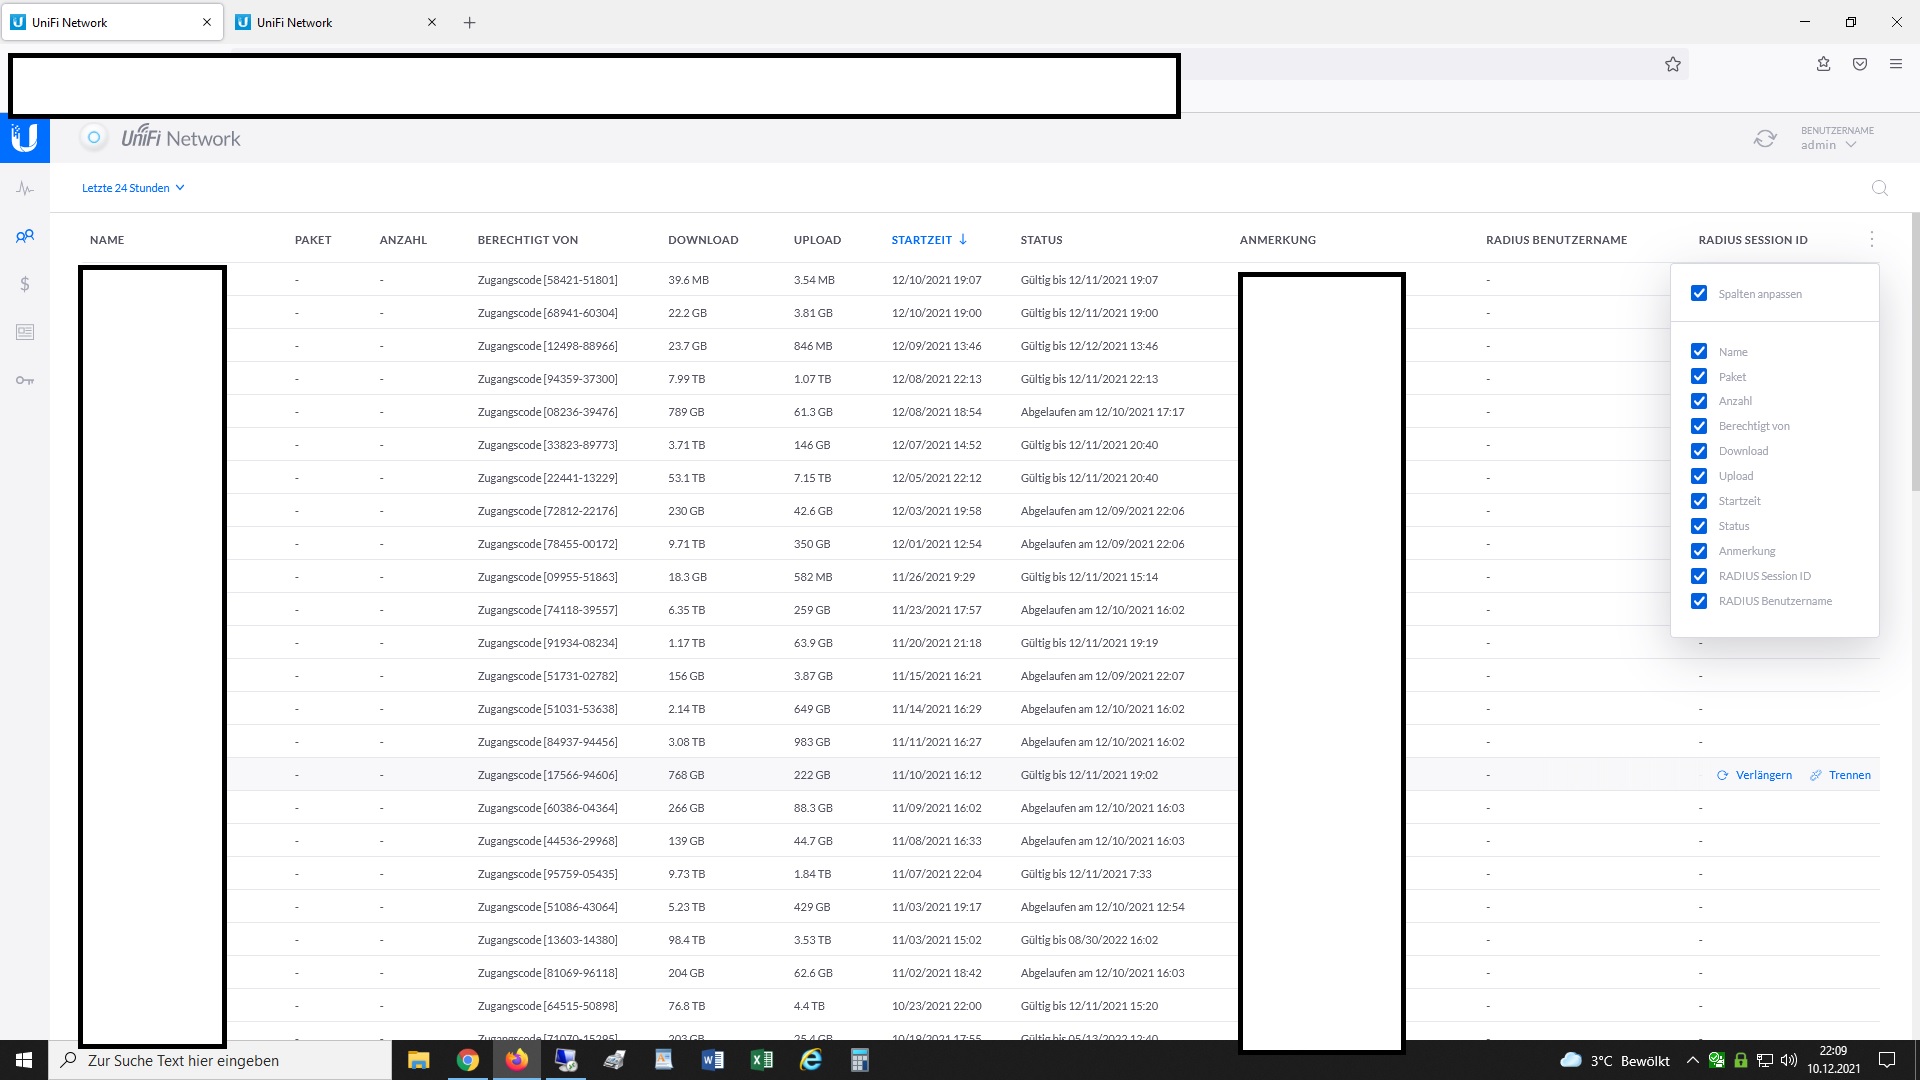Open Internet Explorer from the taskbar
Screen dimensions: 1920x1080
point(811,1060)
